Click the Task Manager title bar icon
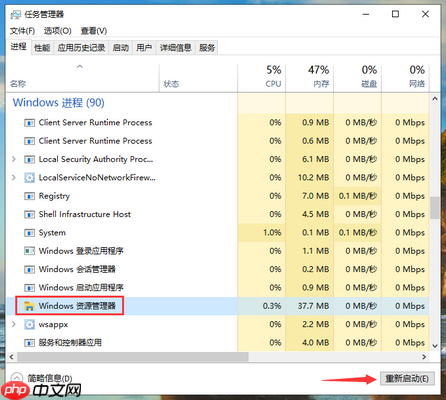The image size is (446, 400). coord(15,15)
